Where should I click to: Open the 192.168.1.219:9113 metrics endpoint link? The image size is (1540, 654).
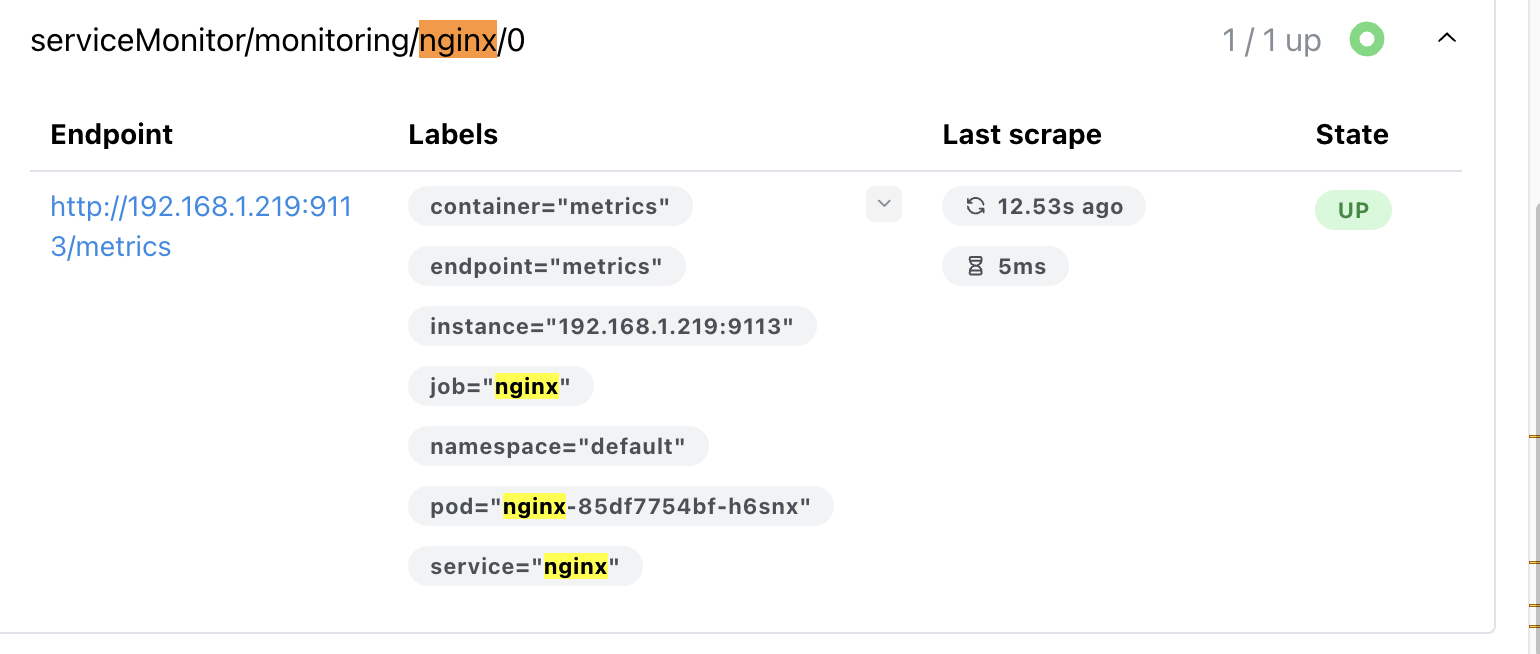[x=201, y=227]
